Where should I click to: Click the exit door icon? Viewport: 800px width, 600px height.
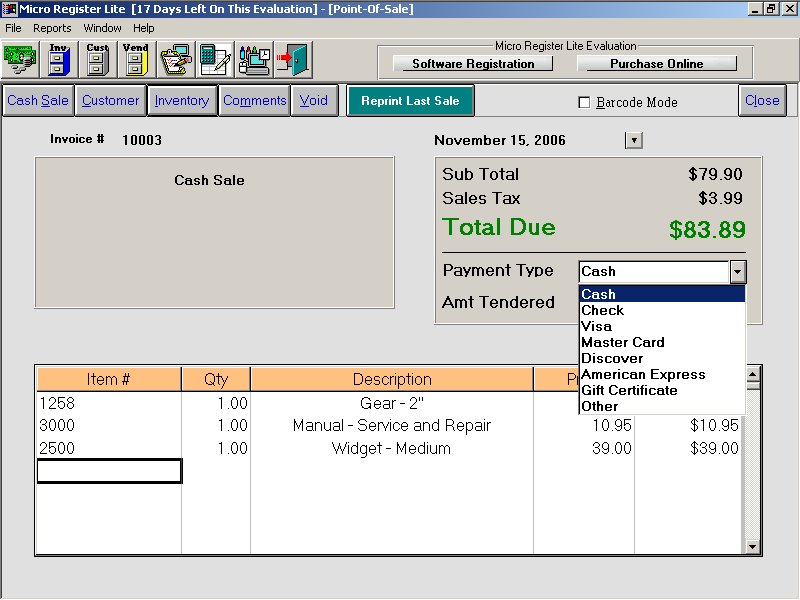click(x=293, y=60)
